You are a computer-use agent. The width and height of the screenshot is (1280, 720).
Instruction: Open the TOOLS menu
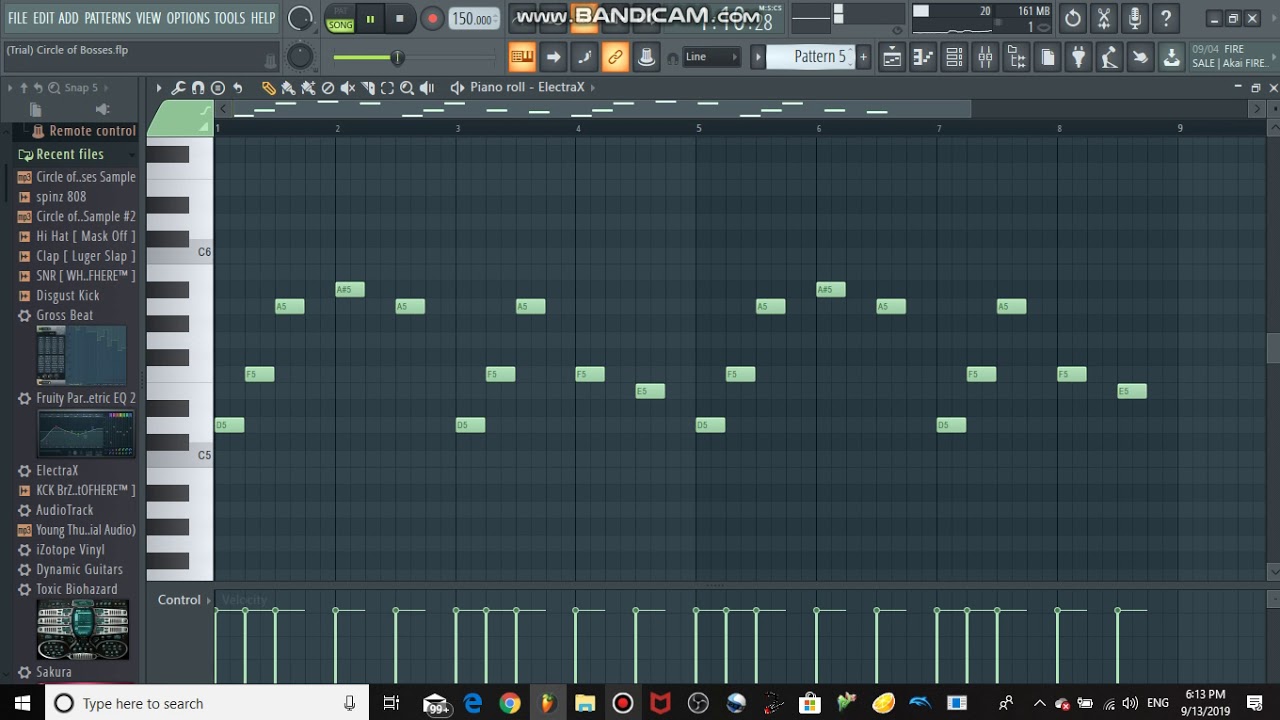pos(229,18)
